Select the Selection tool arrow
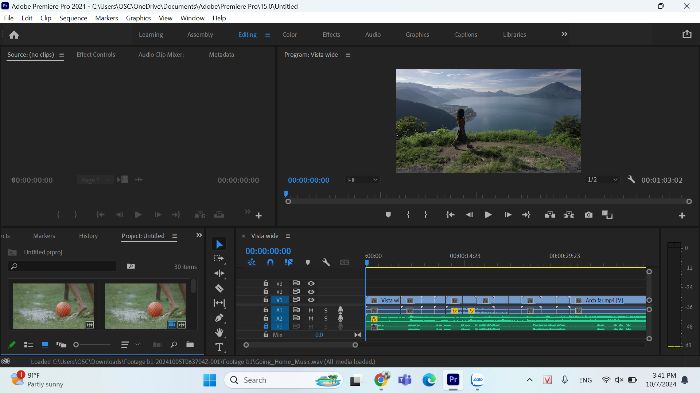Viewport: 700px width, 393px height. click(x=219, y=244)
